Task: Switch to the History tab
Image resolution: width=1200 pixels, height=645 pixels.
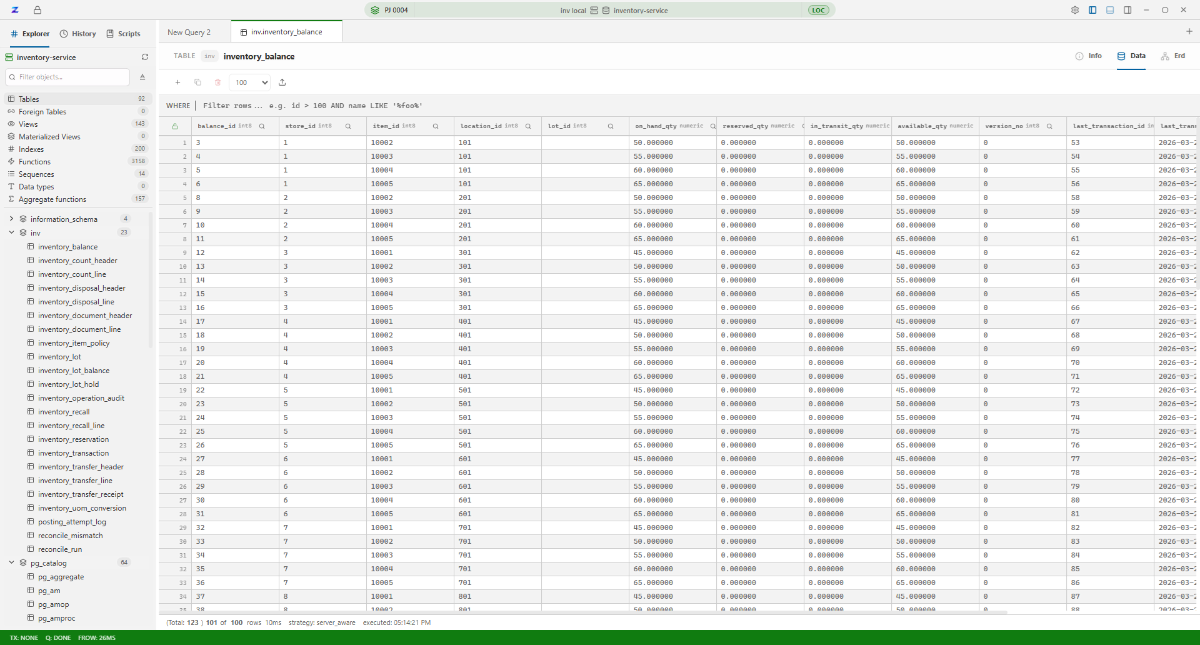Action: click(78, 33)
